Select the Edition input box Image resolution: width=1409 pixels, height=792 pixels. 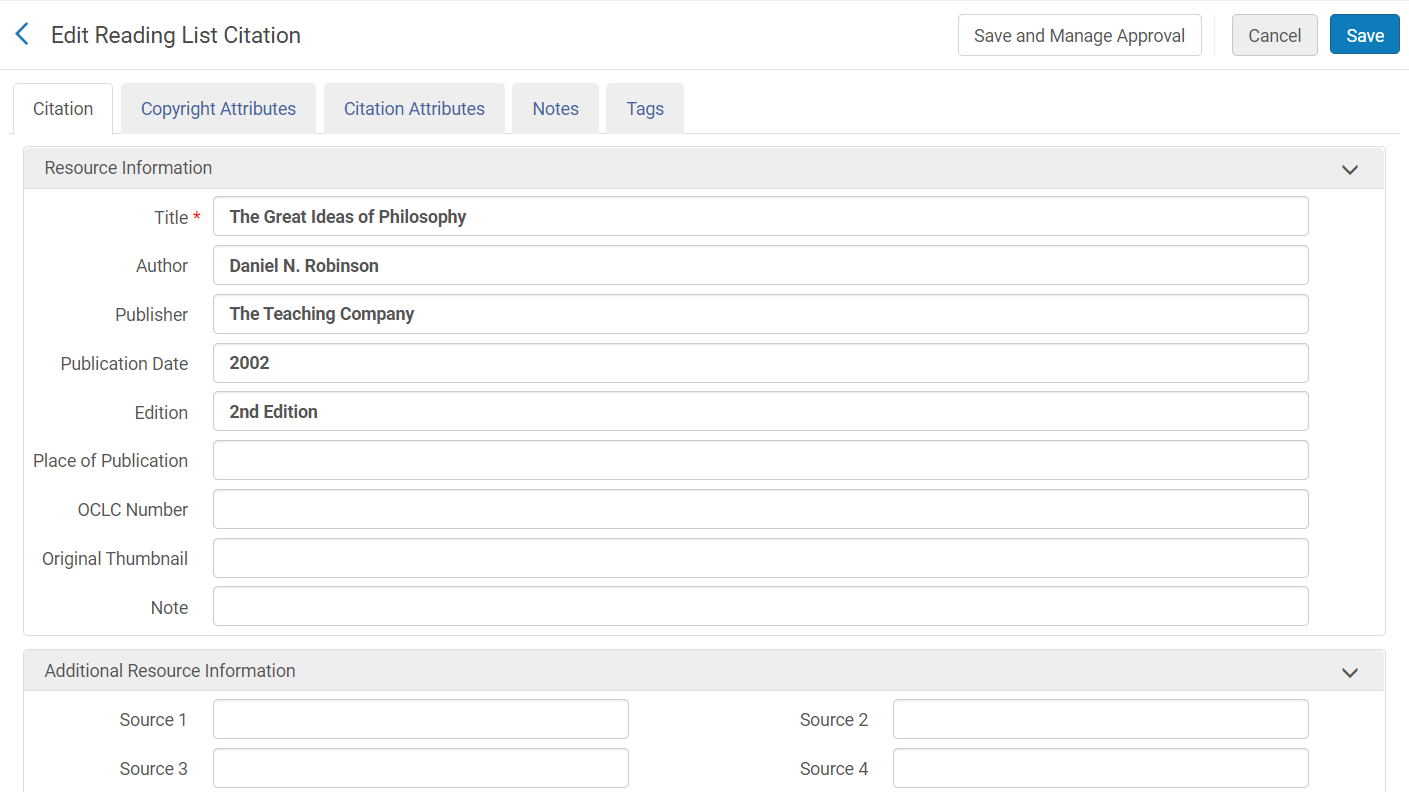tap(760, 412)
